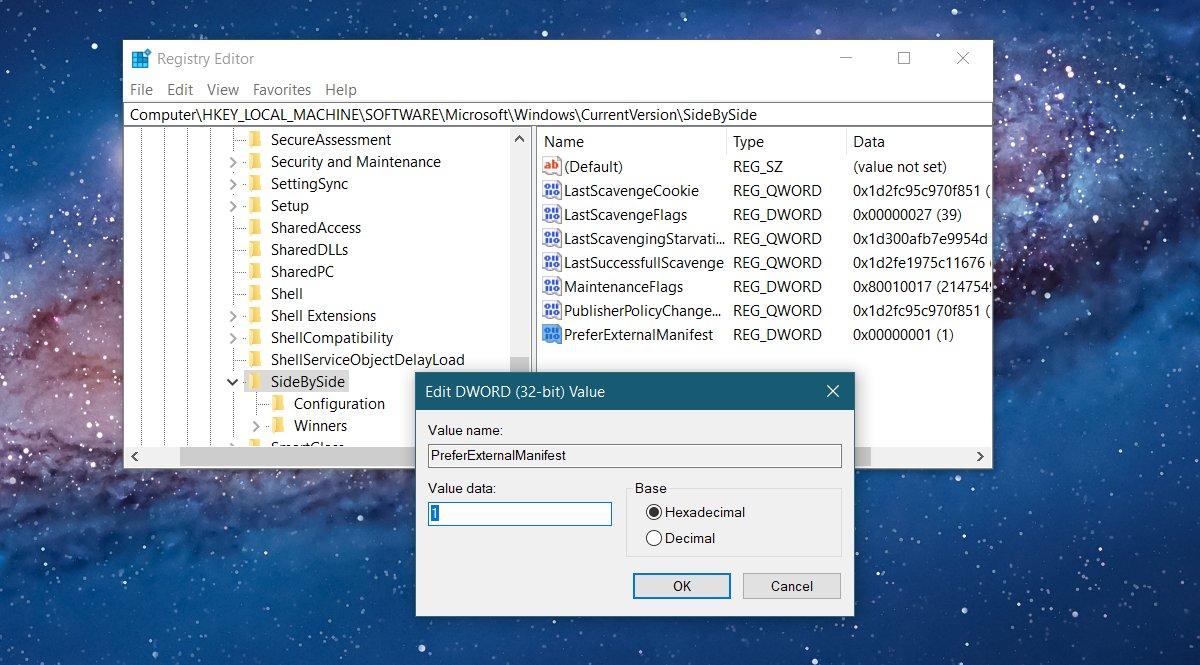Open the Edit menu
This screenshot has height=665, width=1200.
point(180,90)
